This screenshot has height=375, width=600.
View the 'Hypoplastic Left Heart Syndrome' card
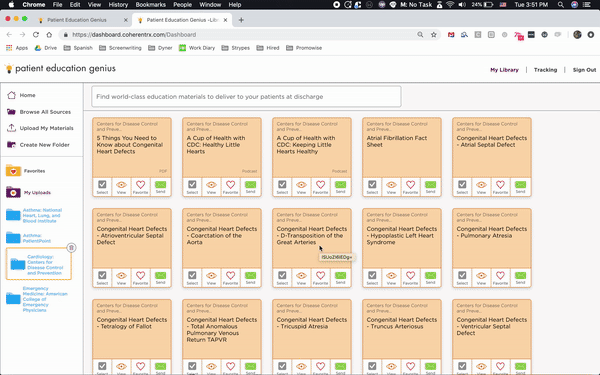(391, 278)
